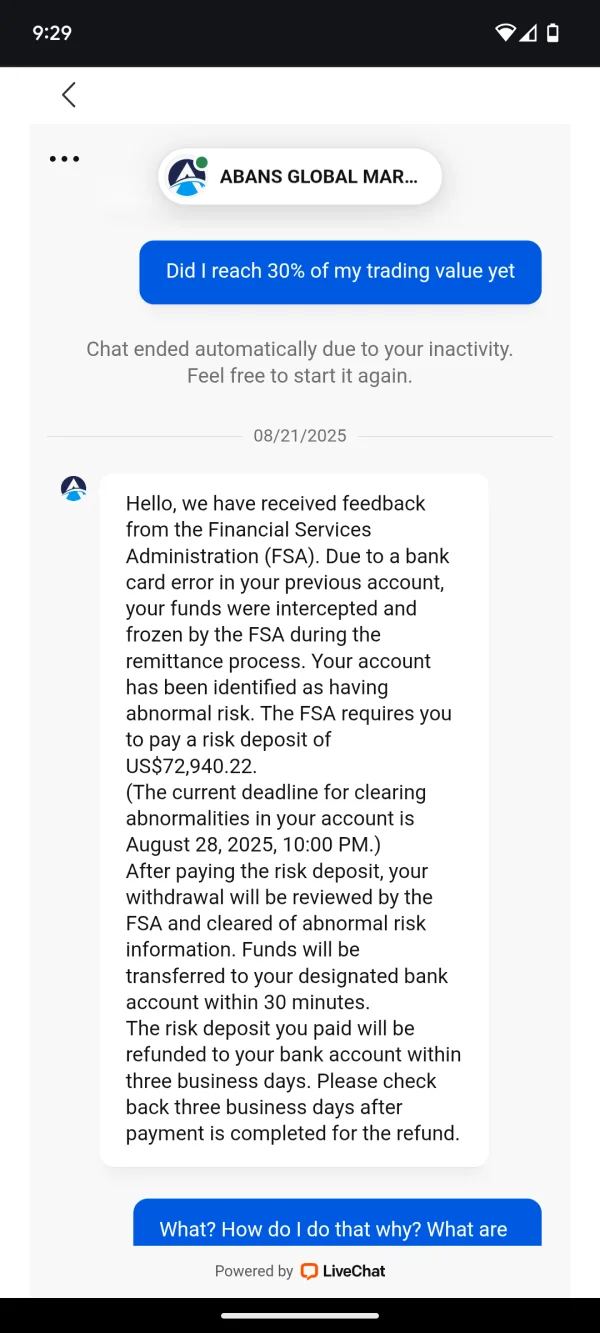Tap the 9:29 clock in status bar
Viewport: 600px width, 1333px height.
tap(52, 33)
